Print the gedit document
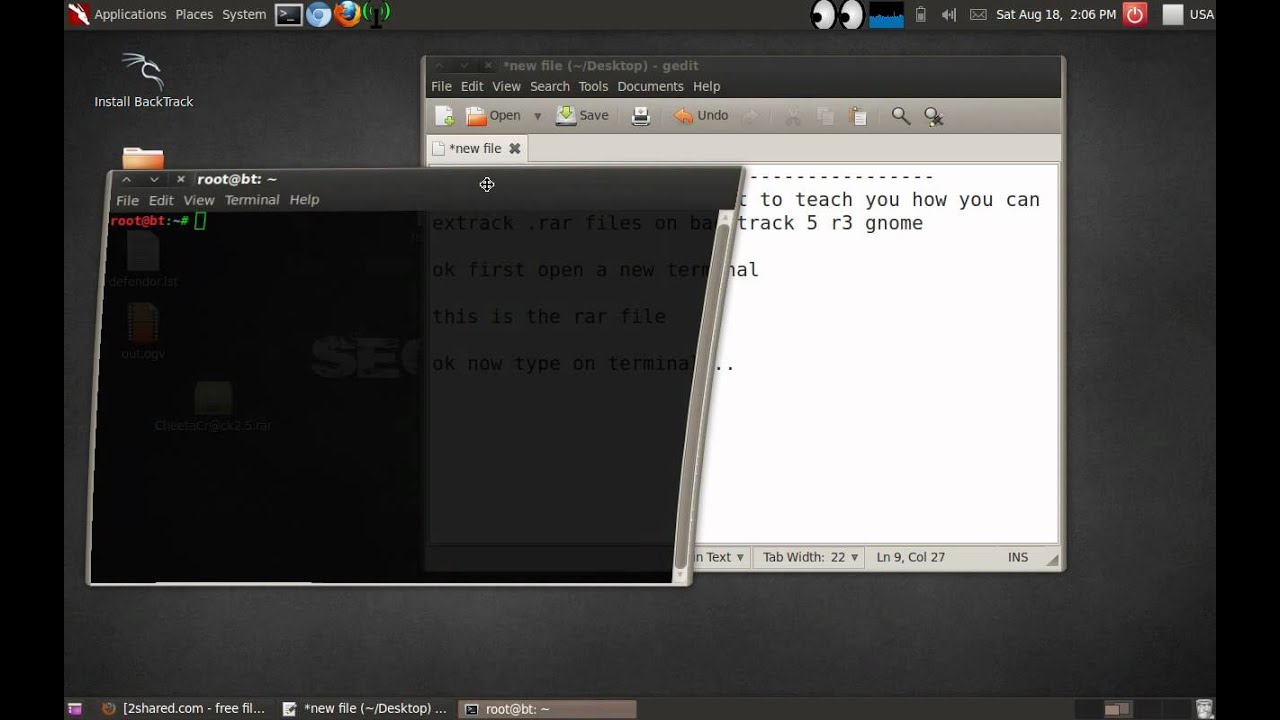Viewport: 1280px width, 720px height. (641, 116)
